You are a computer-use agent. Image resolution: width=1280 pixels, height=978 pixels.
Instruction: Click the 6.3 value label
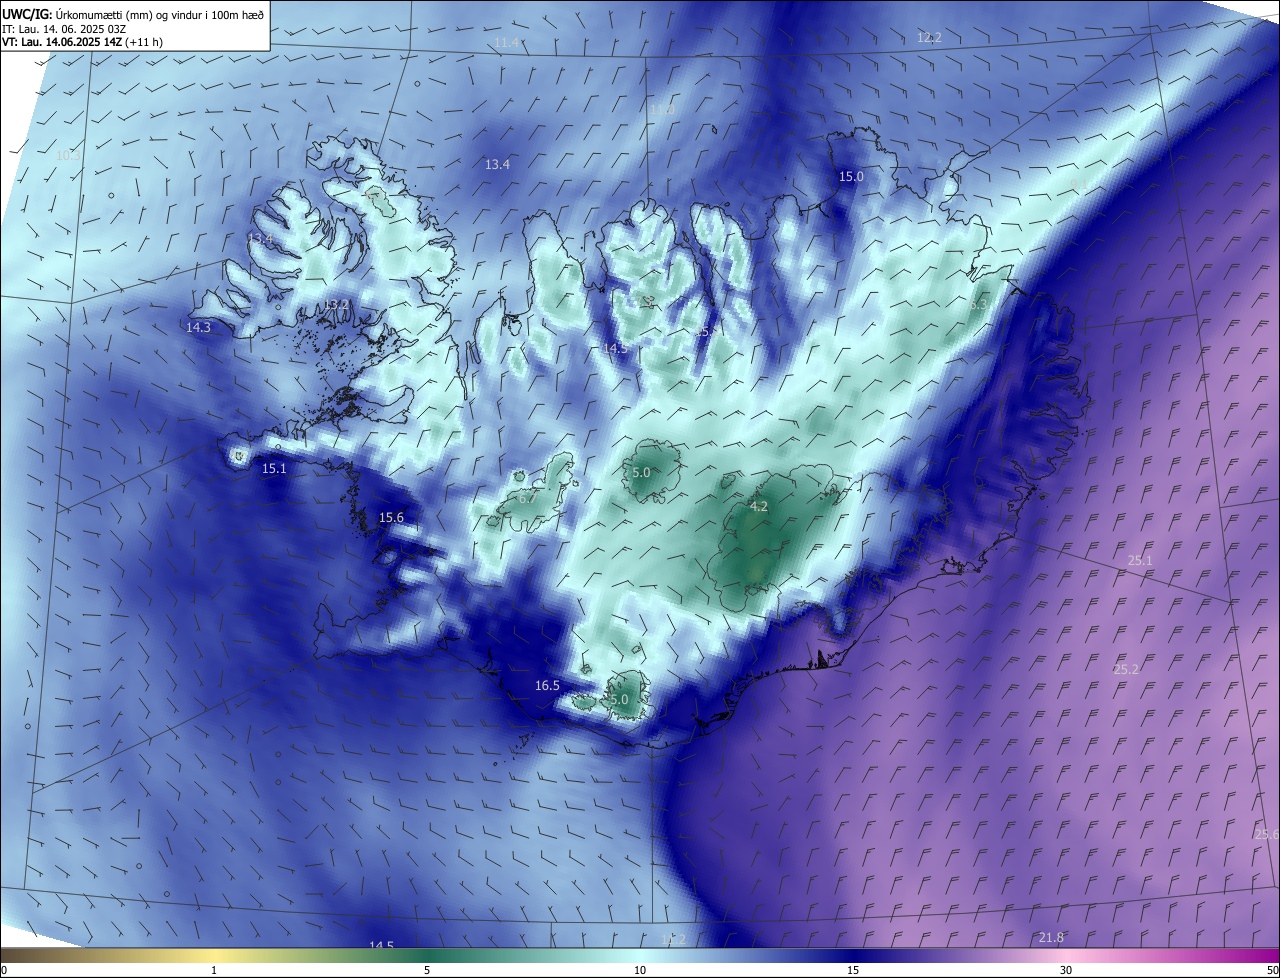[977, 304]
